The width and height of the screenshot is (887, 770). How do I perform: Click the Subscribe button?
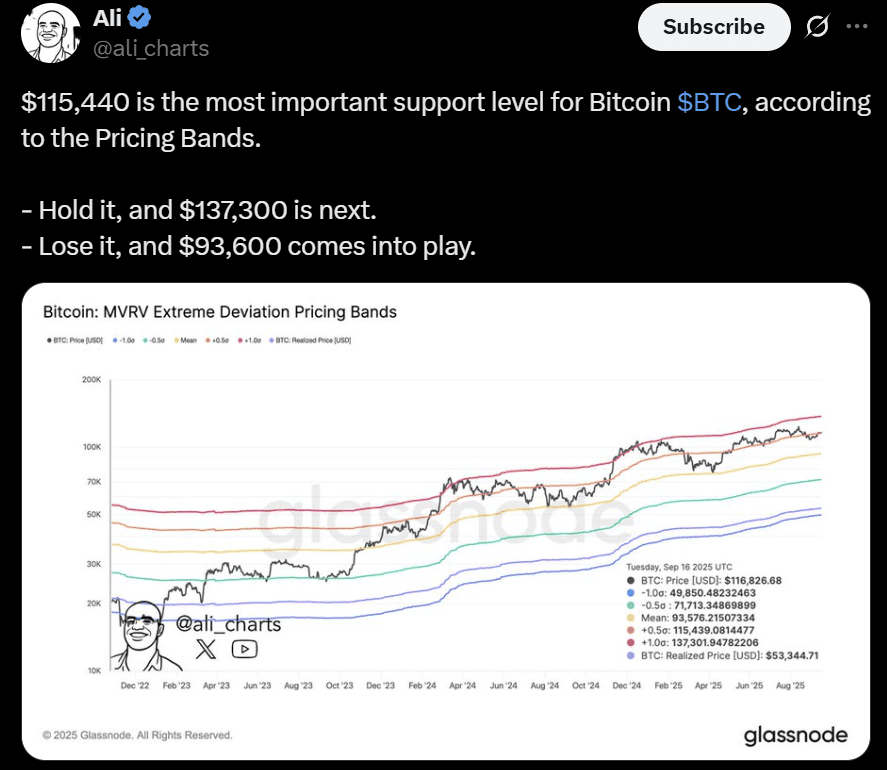tap(714, 27)
